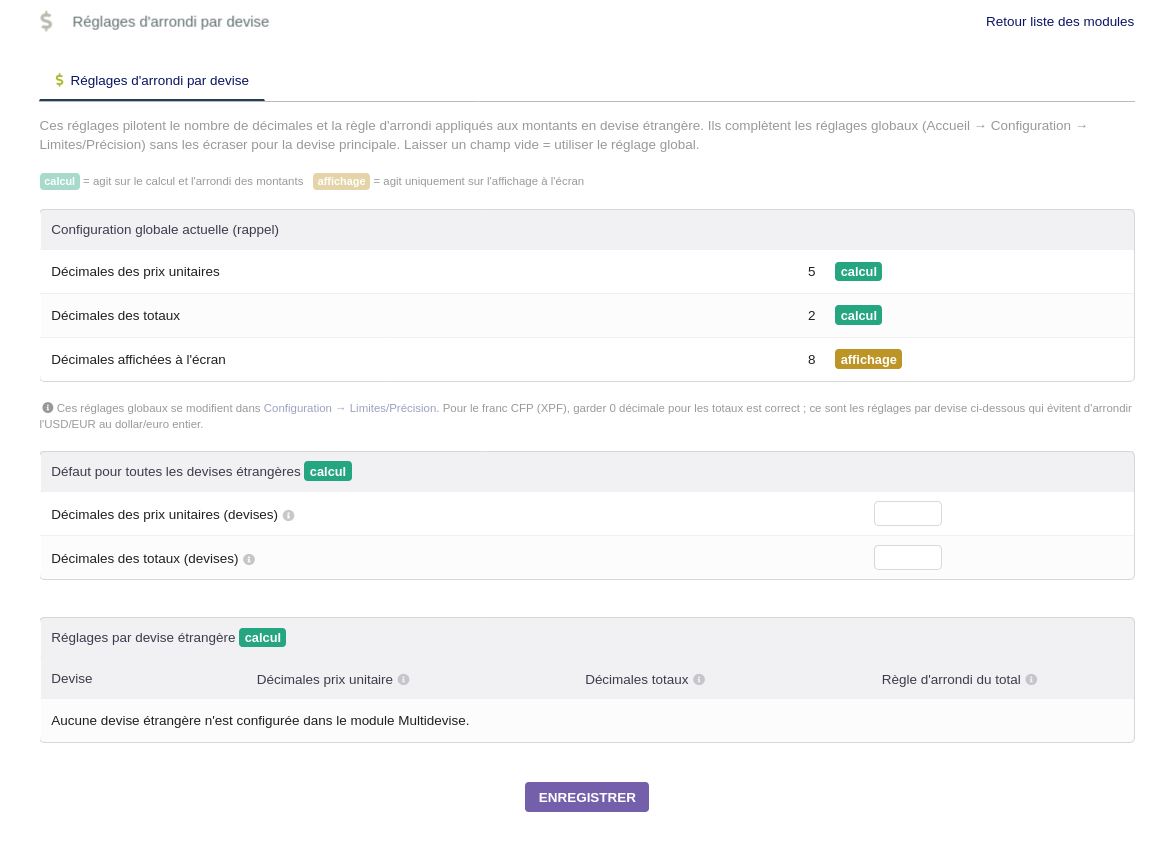Click the Décimales des totaux label in global config
This screenshot has width=1169, height=861.
pos(116,315)
